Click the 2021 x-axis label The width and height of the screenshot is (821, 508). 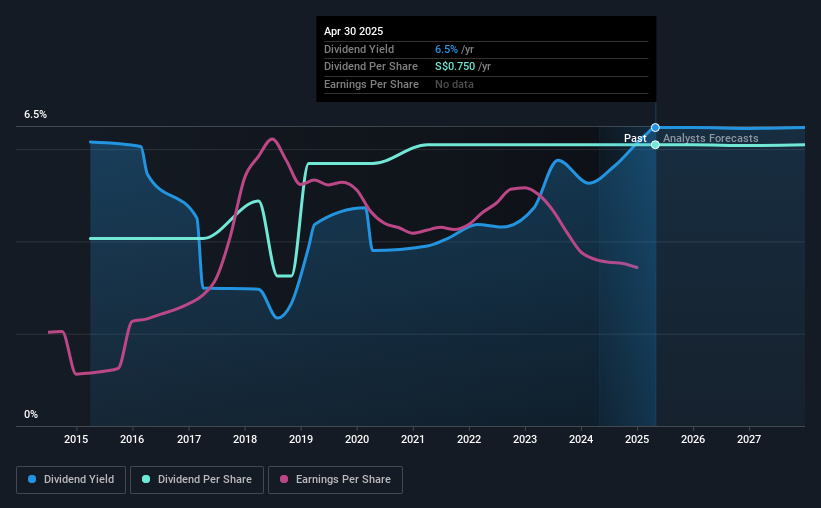[x=413, y=439]
